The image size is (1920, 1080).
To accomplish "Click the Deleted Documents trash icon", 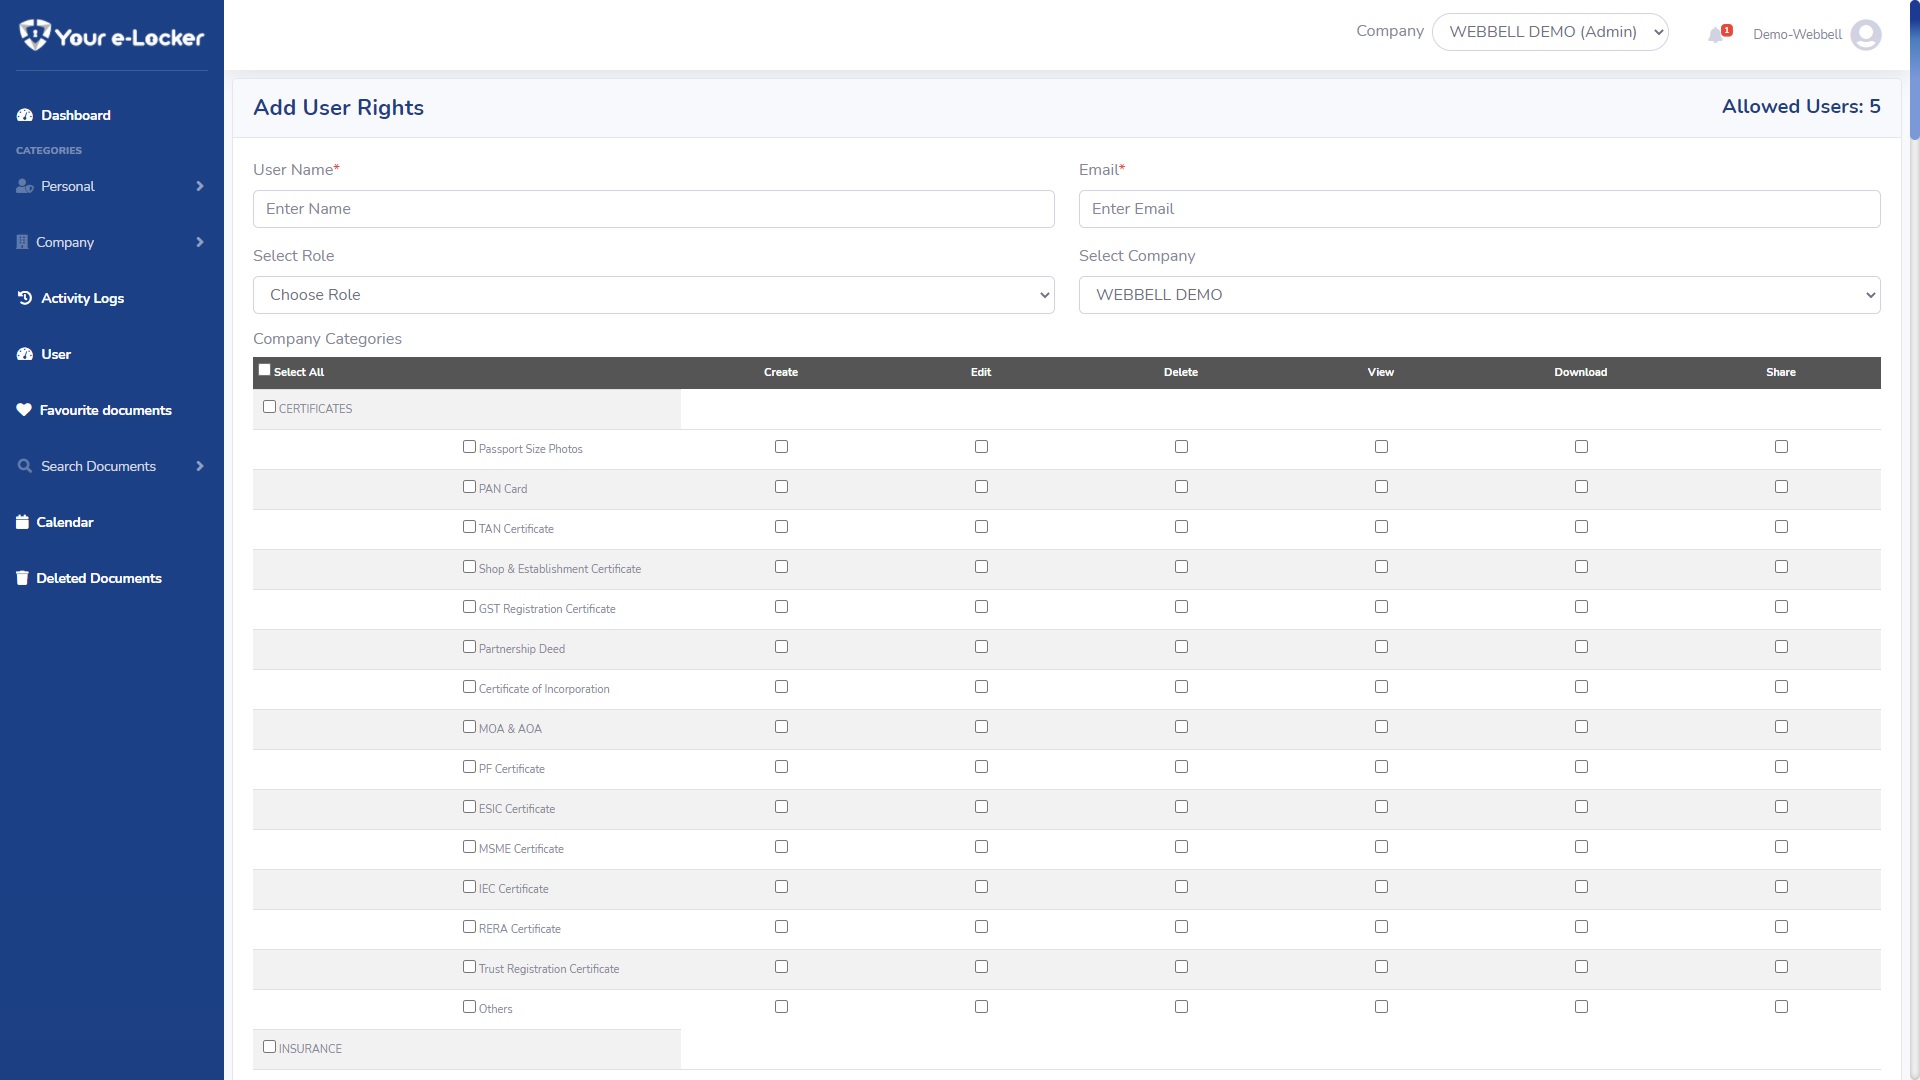I will tap(22, 578).
